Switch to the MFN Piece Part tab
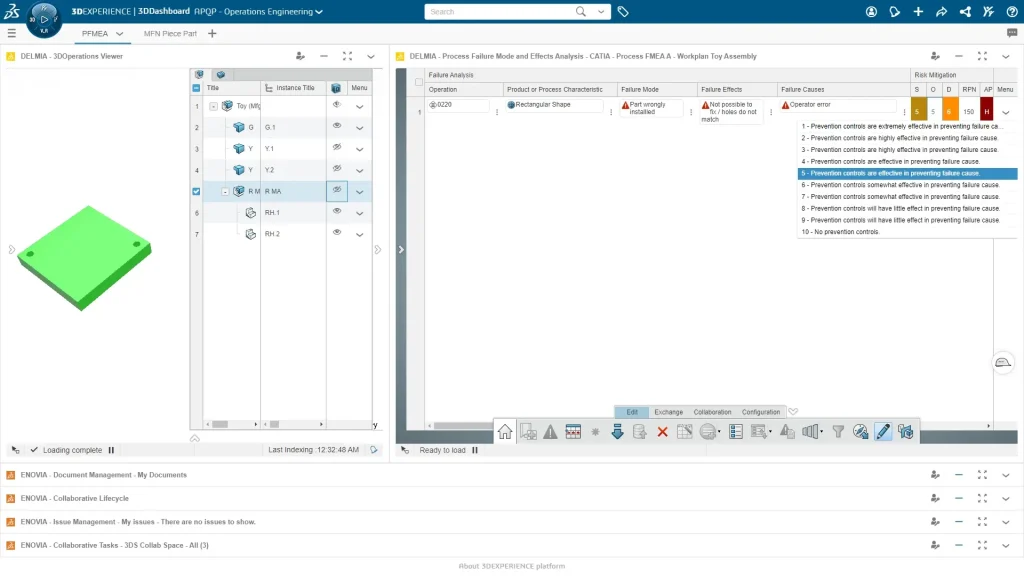 coord(170,34)
